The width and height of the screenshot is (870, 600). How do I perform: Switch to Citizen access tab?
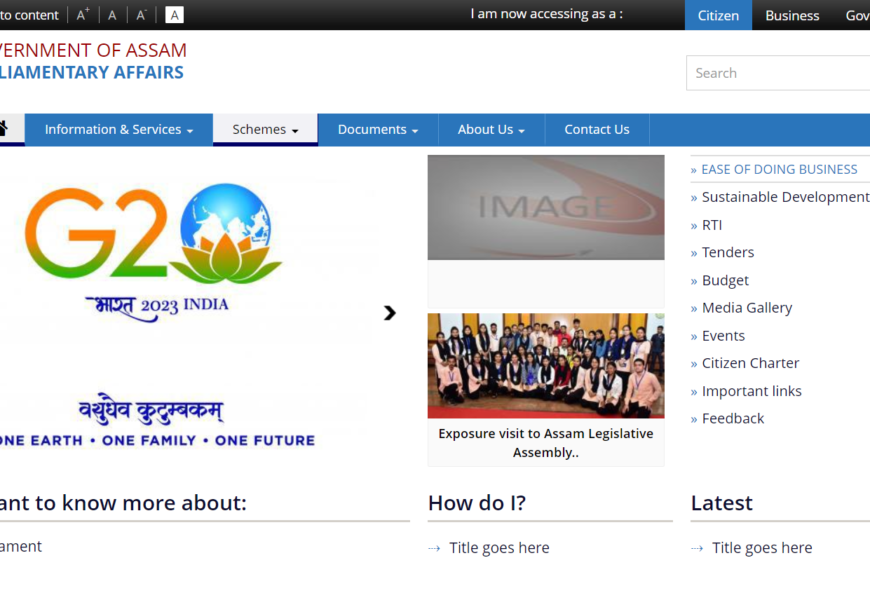tap(718, 15)
